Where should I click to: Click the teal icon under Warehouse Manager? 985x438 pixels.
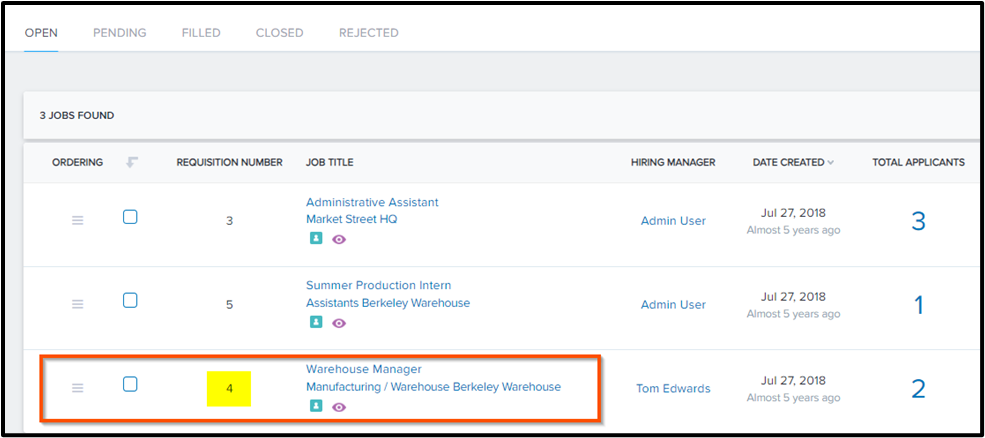[x=315, y=406]
